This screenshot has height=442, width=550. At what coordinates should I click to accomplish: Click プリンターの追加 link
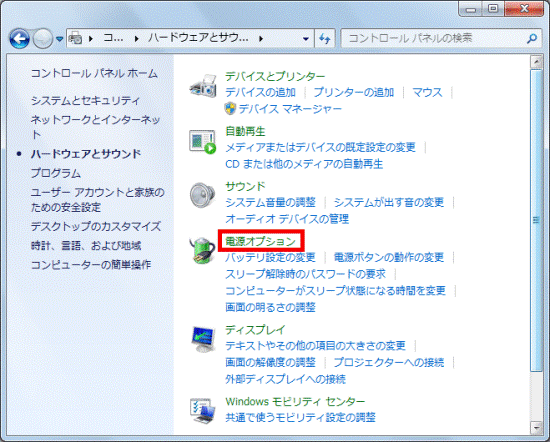(x=354, y=92)
